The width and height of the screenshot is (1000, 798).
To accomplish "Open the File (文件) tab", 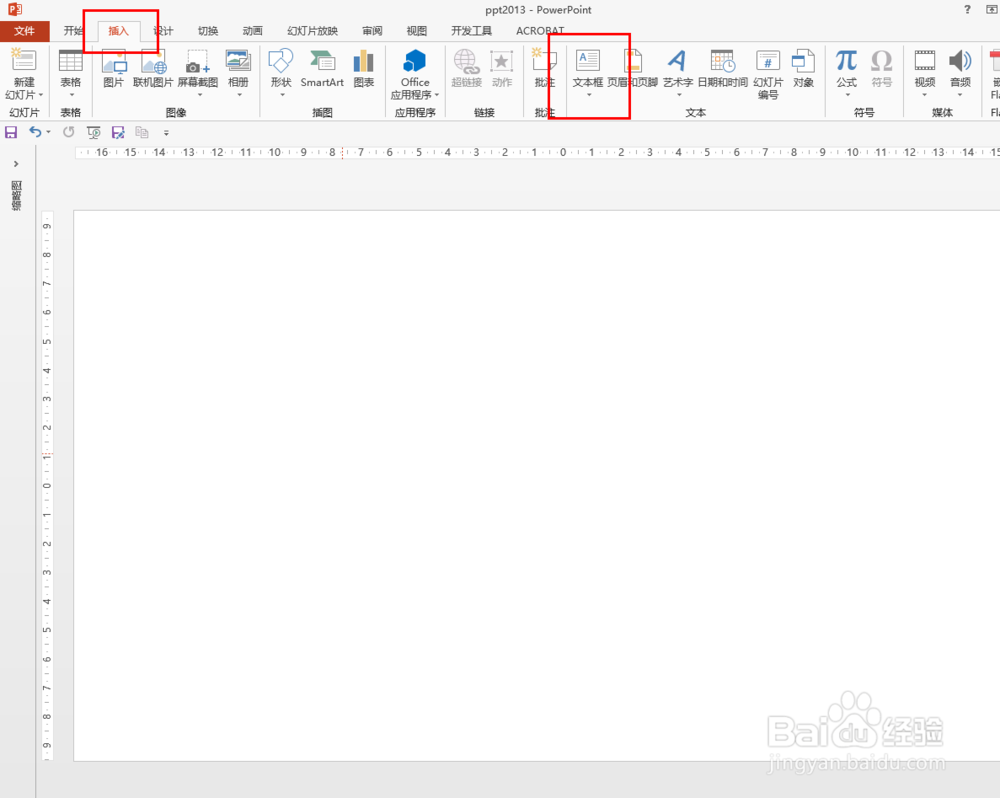I will 24,31.
